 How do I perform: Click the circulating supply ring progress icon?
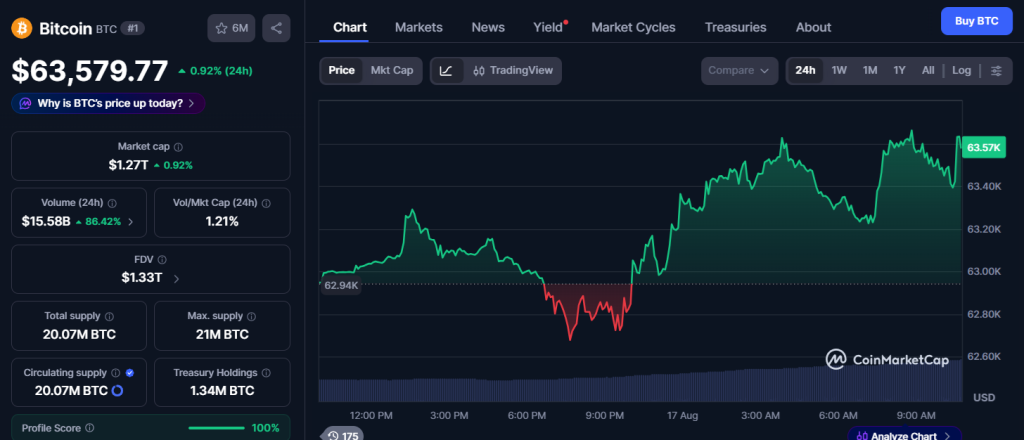(x=118, y=391)
